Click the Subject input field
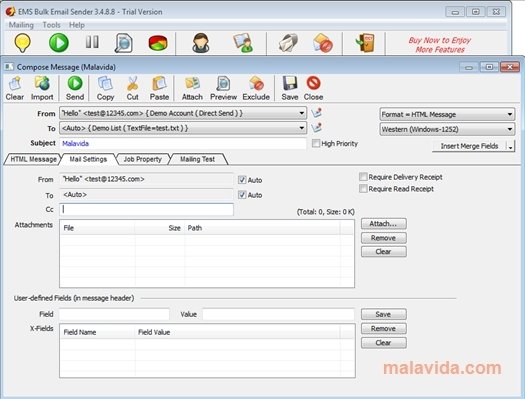The image size is (525, 399). 183,143
